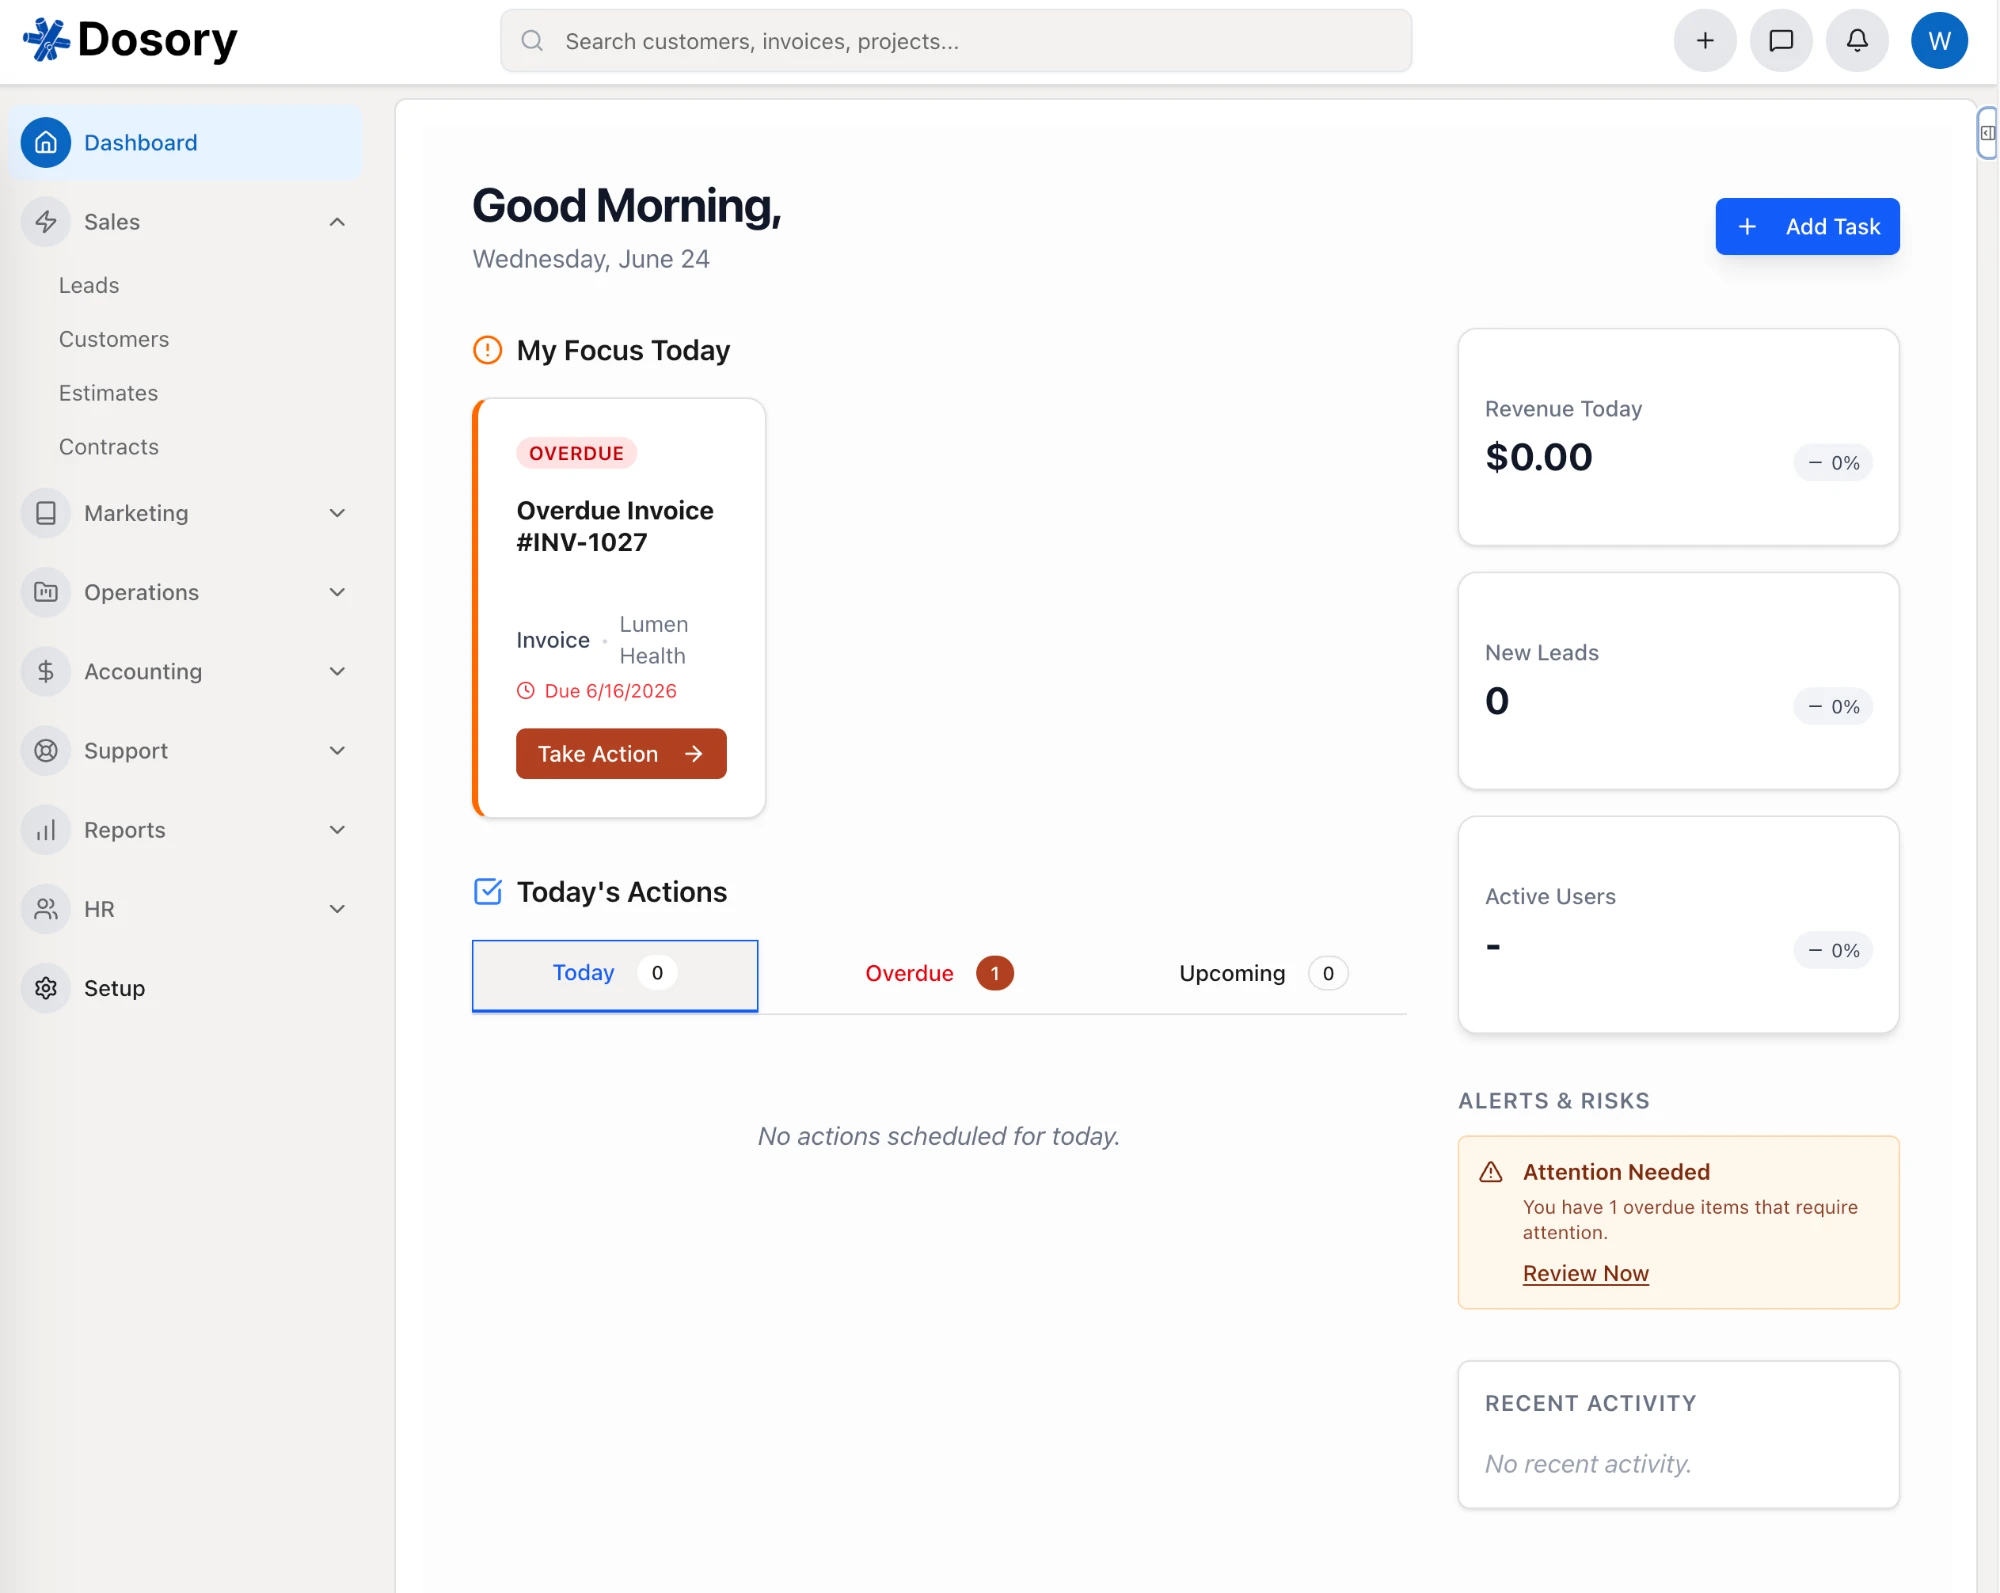The image size is (2000, 1593).
Task: Open Customers under Sales
Action: tap(114, 339)
